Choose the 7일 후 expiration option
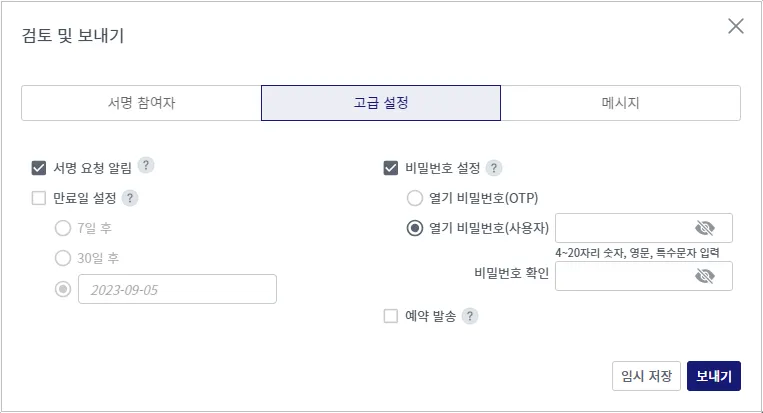 pyautogui.click(x=64, y=228)
